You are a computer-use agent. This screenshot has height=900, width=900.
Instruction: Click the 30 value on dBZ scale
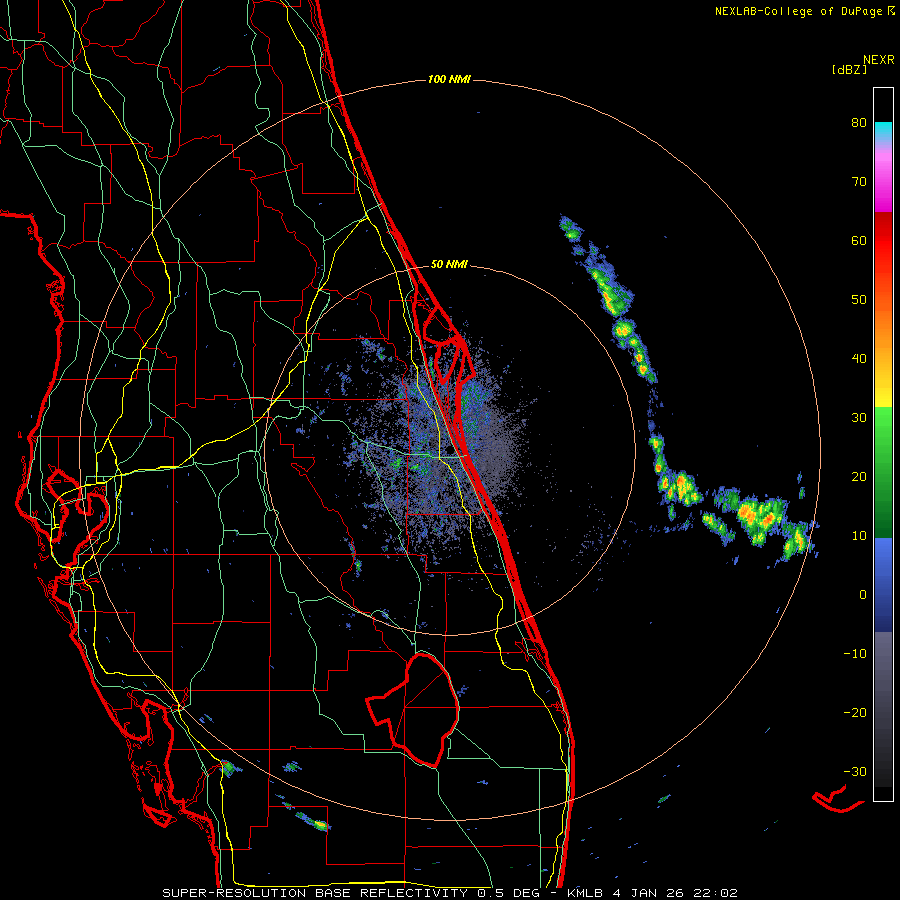(x=859, y=418)
